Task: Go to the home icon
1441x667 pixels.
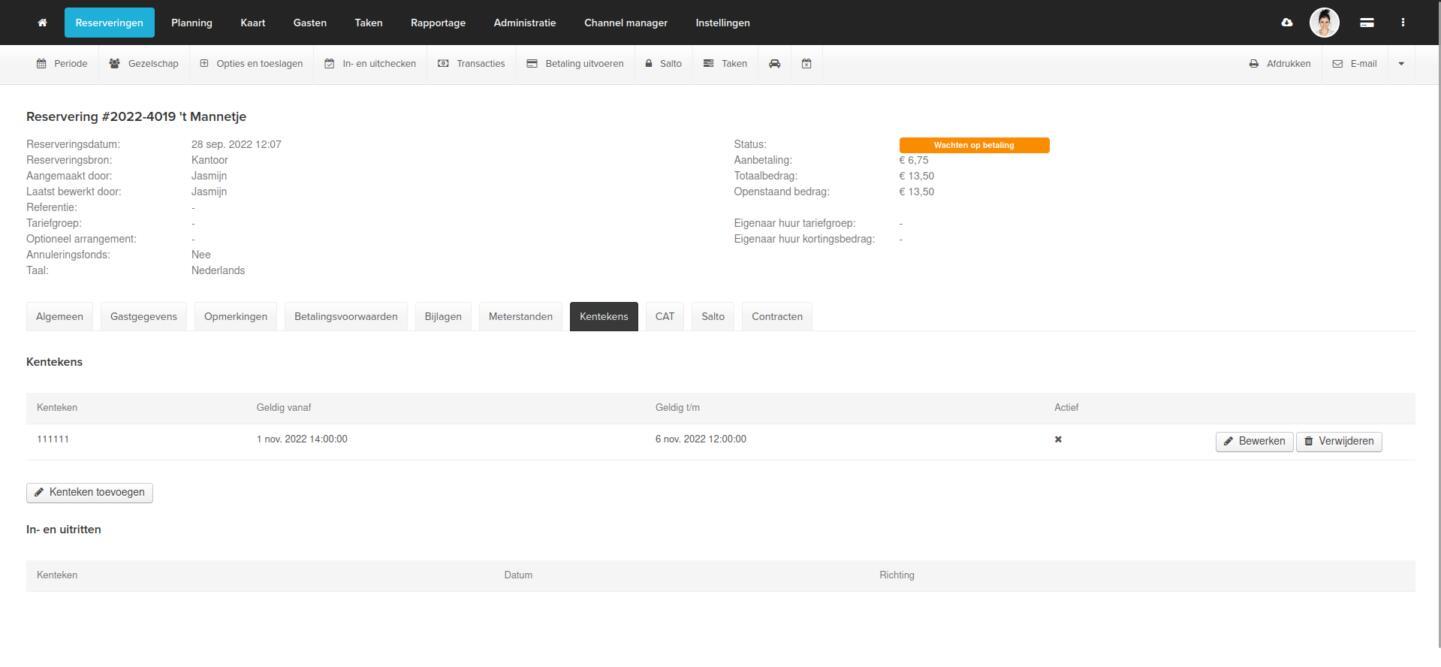Action: (42, 23)
